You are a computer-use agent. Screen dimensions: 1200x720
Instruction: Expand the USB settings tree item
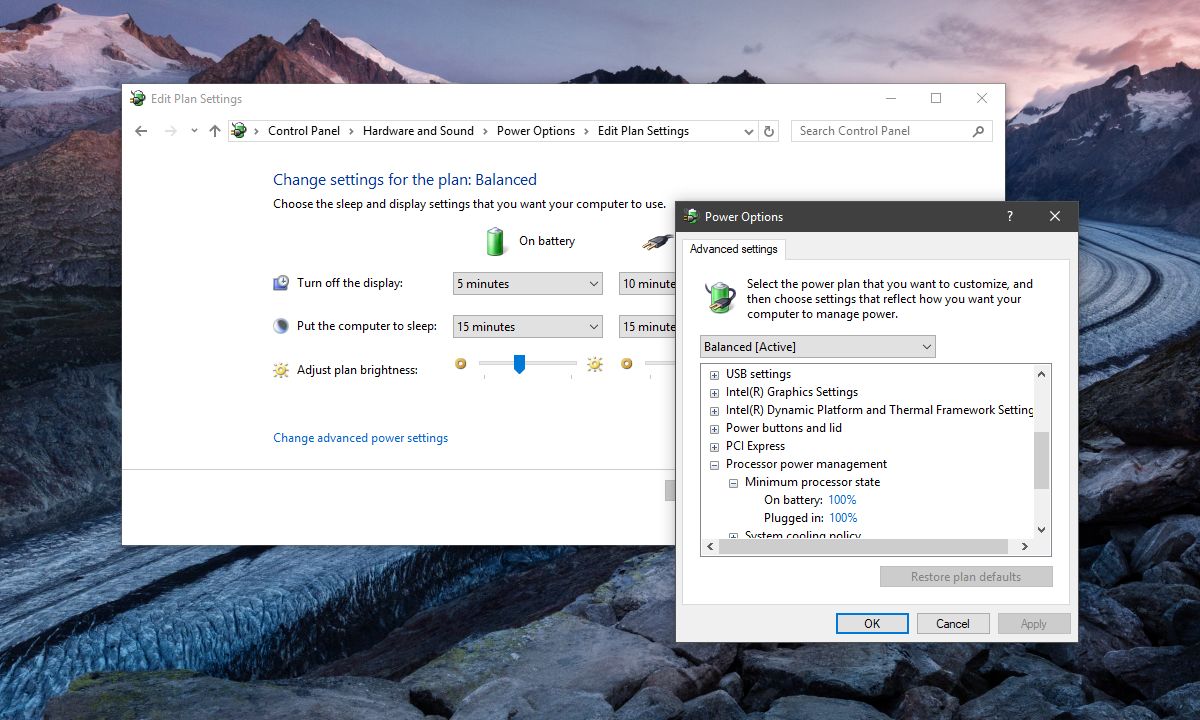click(714, 374)
